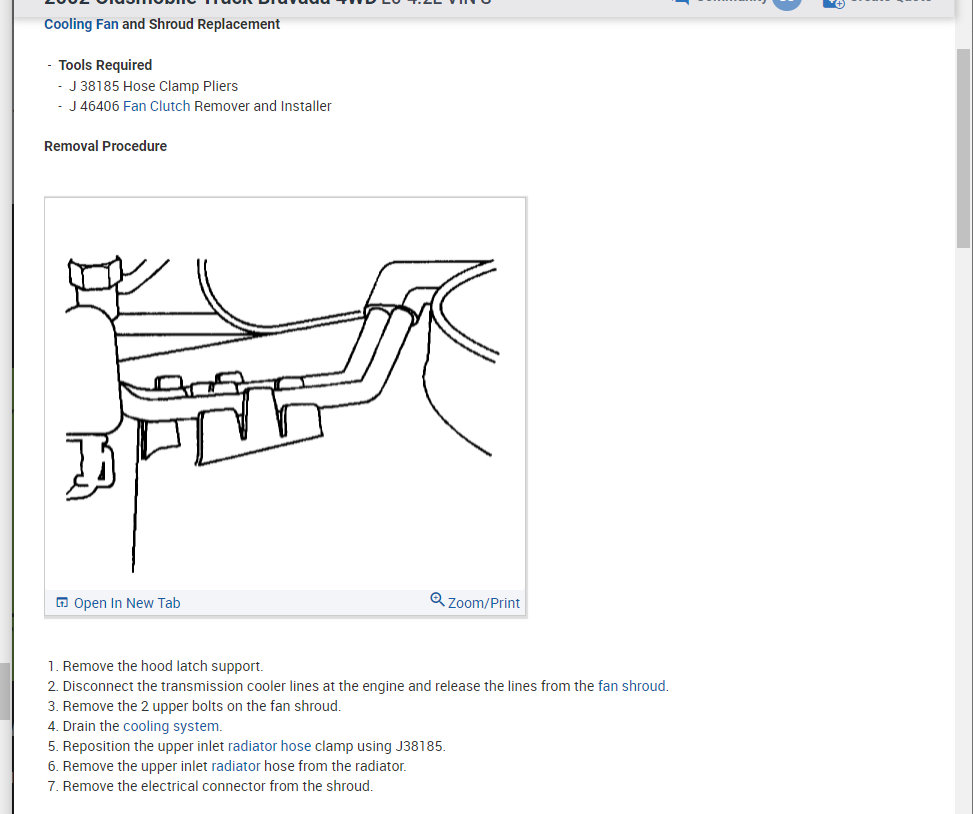Click the Tools Required heading

(105, 65)
